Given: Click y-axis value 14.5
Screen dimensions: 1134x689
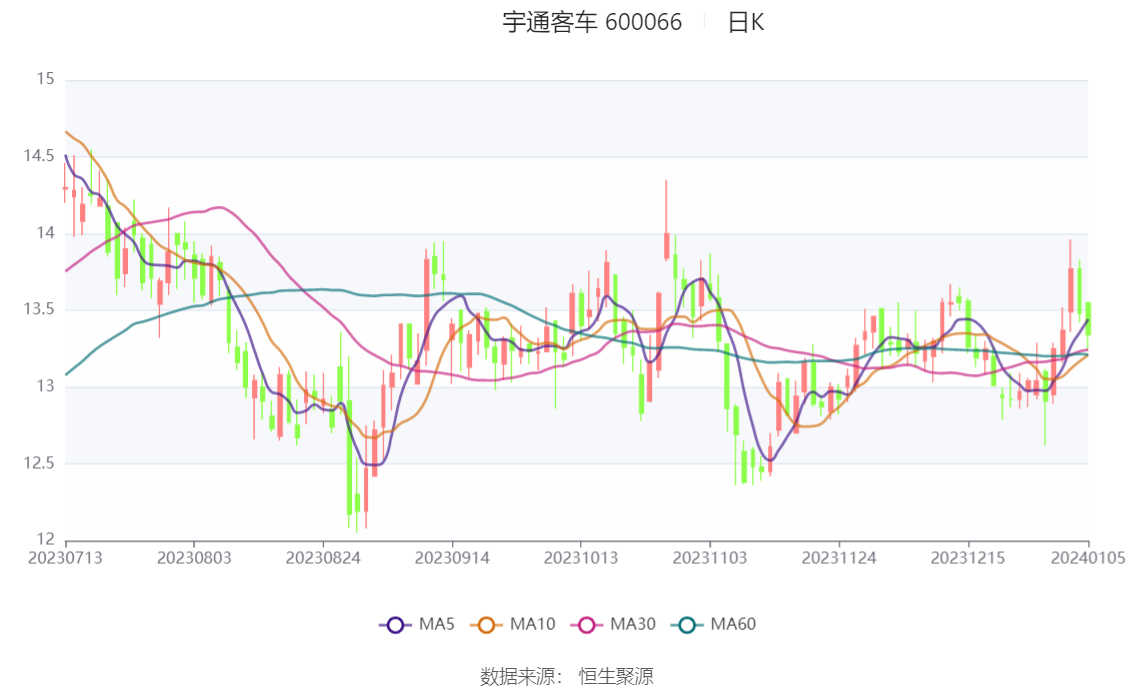Looking at the screenshot, I should pyautogui.click(x=39, y=155).
